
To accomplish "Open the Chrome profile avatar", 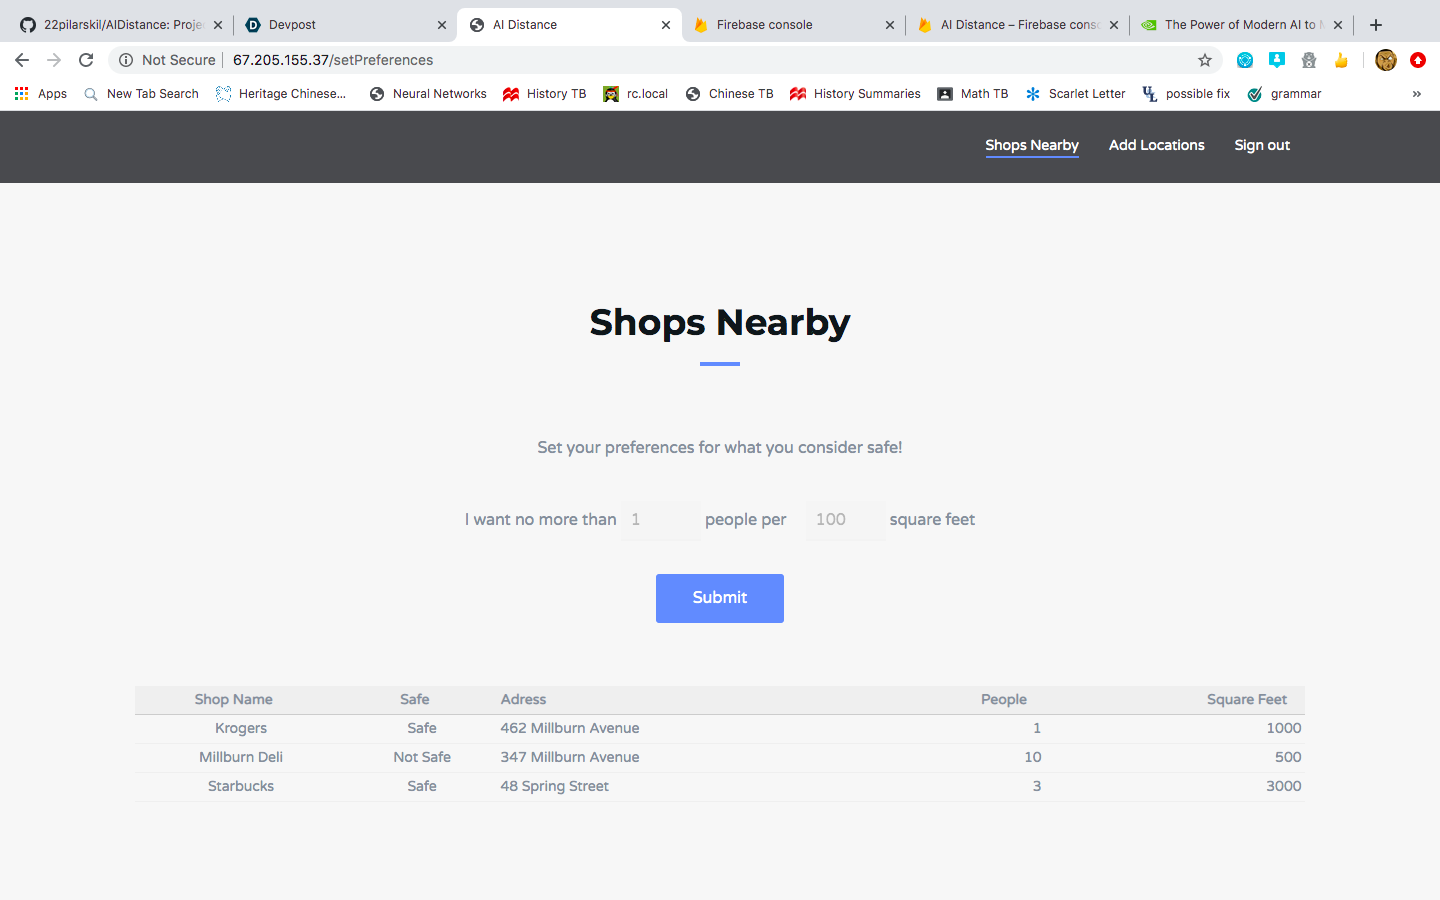I will (1386, 60).
